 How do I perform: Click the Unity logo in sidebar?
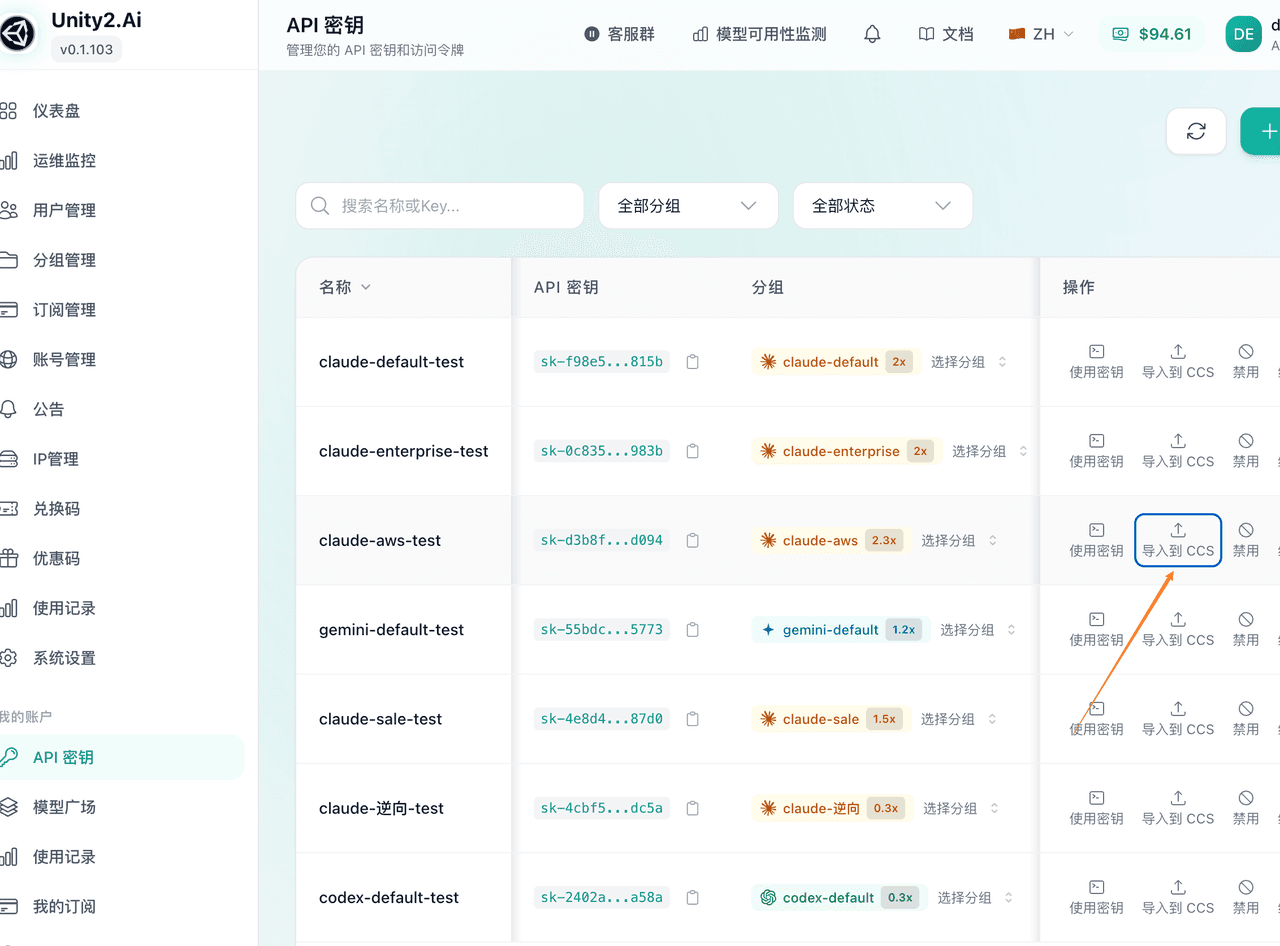pyautogui.click(x=17, y=34)
